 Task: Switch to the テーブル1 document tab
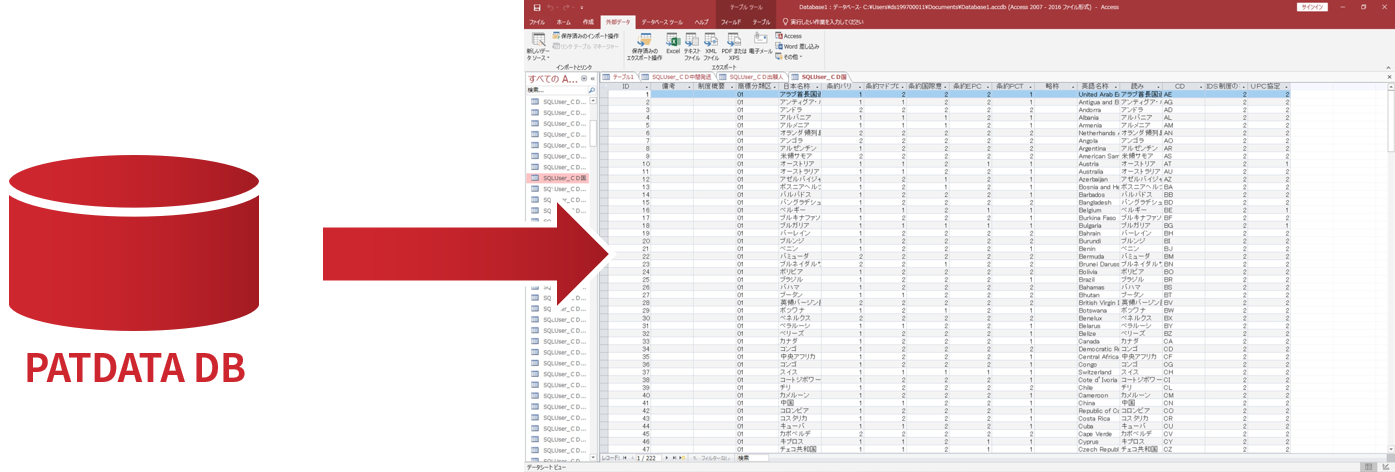[x=619, y=76]
